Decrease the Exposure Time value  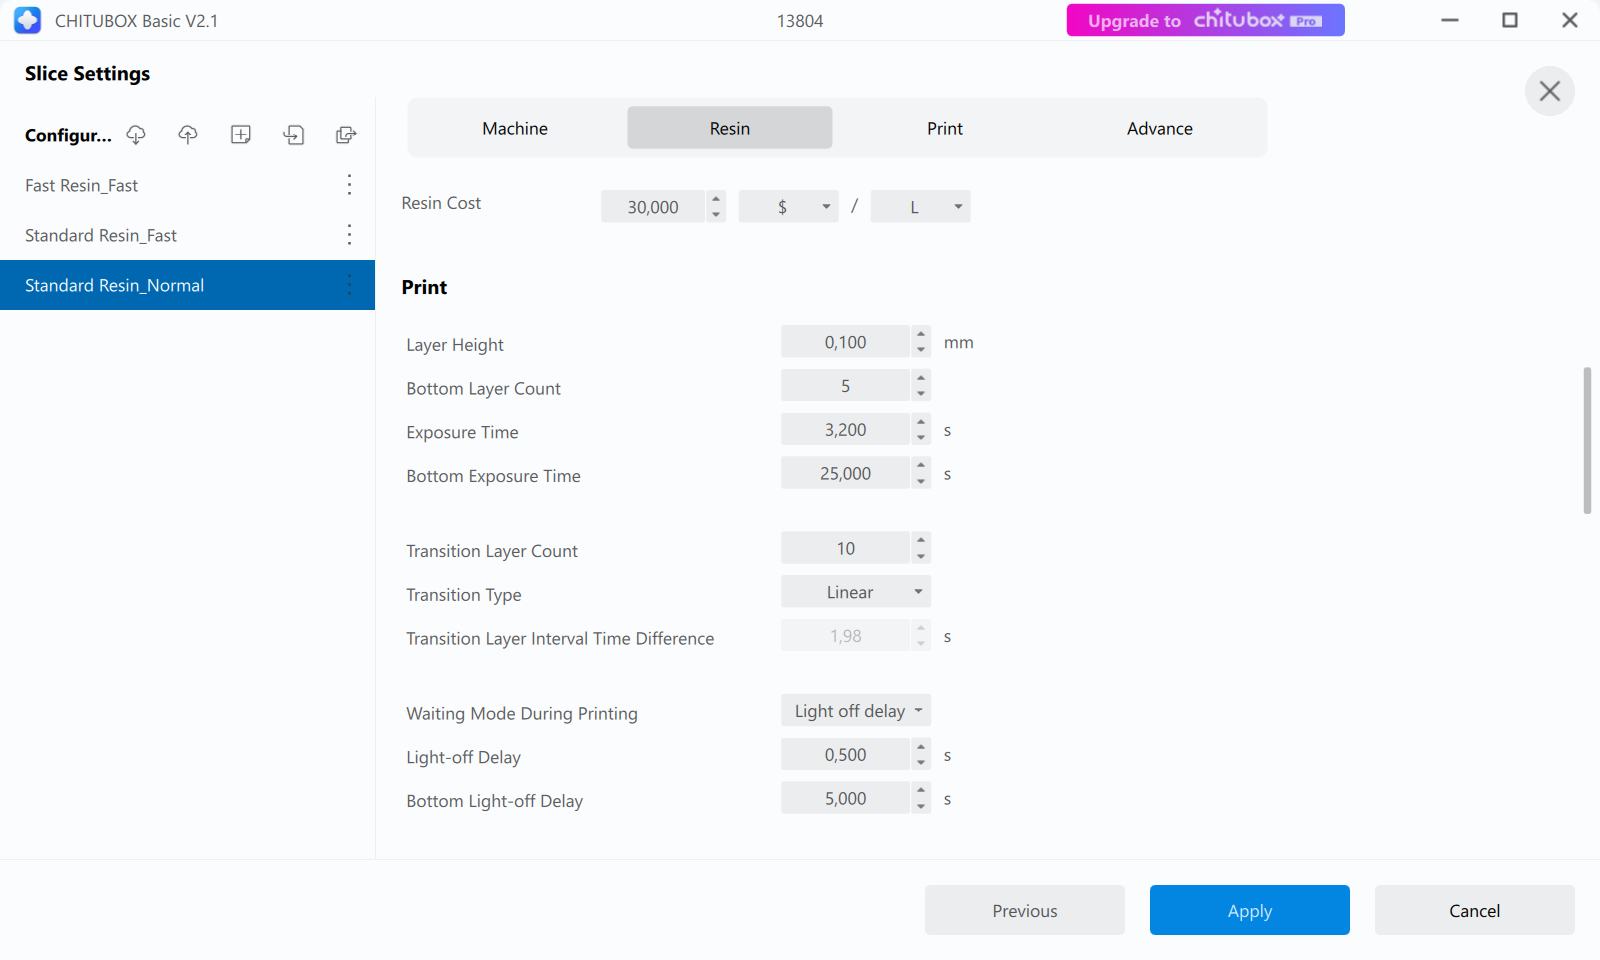point(921,438)
